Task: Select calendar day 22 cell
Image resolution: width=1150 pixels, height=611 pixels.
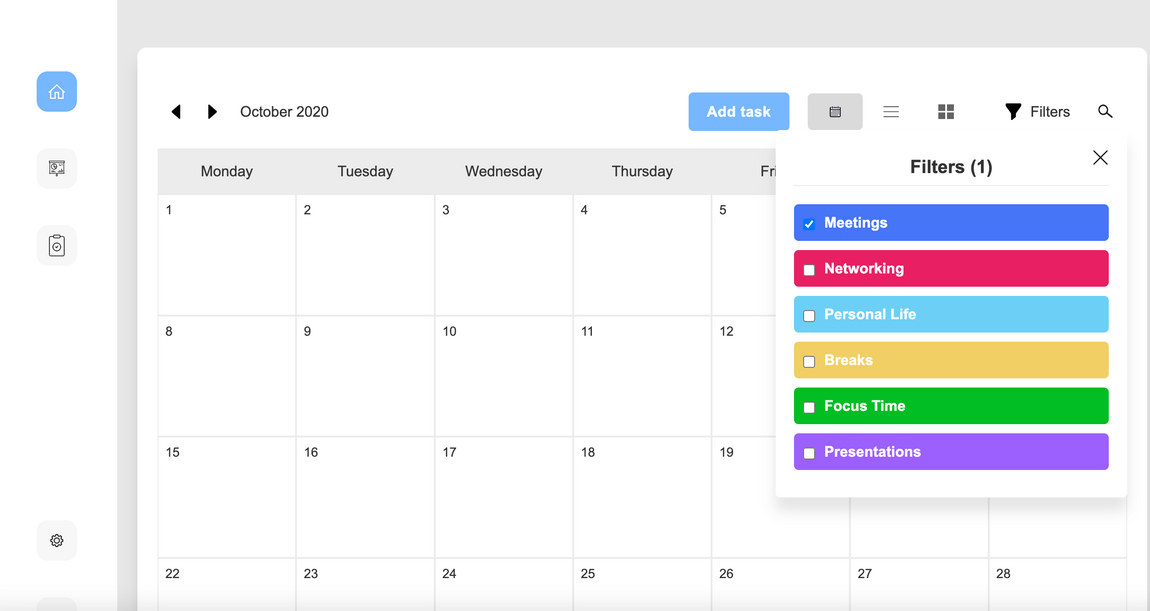Action: coord(227,585)
